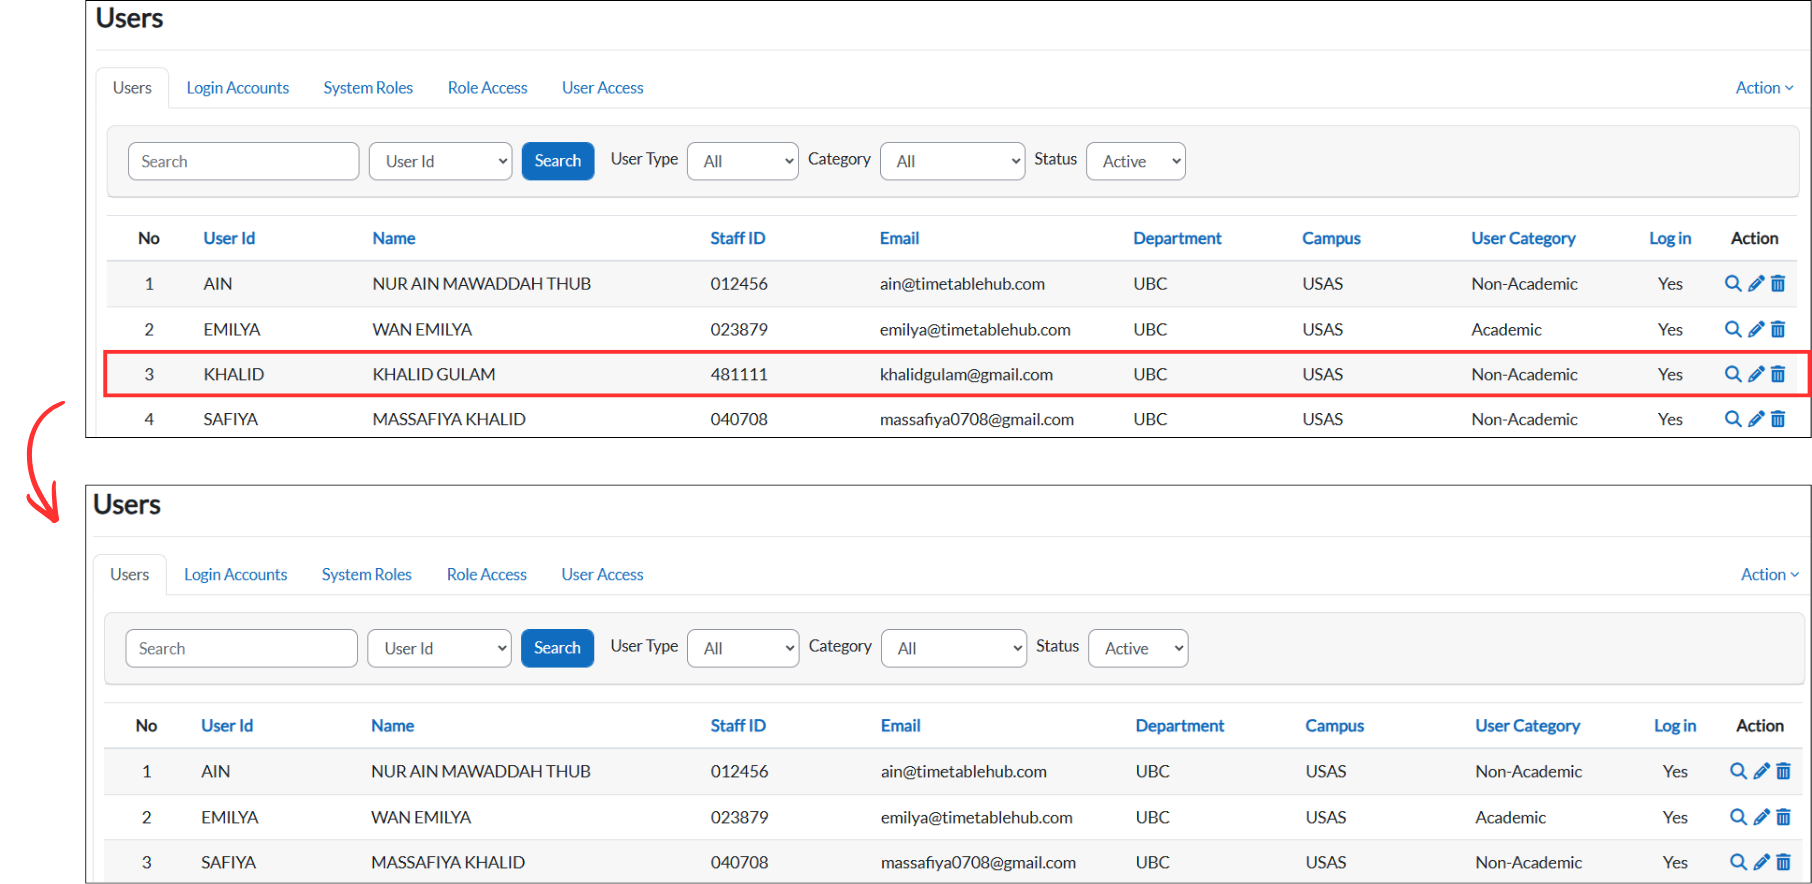Sort by Campus column in lower panel
Screen dimensions: 1812x884
(x=1335, y=726)
